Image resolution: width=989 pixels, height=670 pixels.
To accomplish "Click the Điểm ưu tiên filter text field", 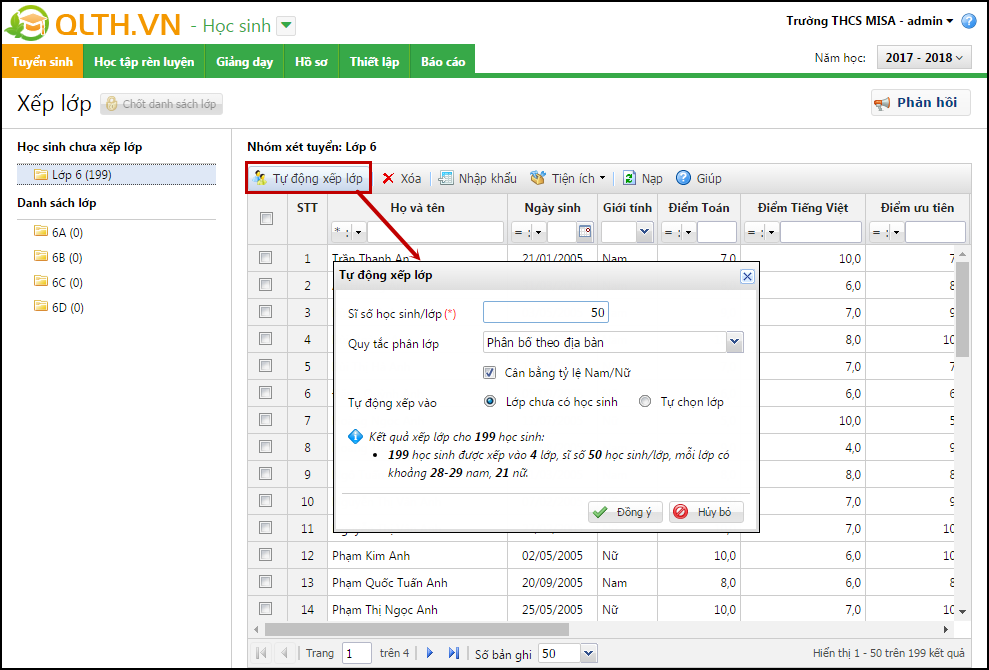I will (x=935, y=232).
